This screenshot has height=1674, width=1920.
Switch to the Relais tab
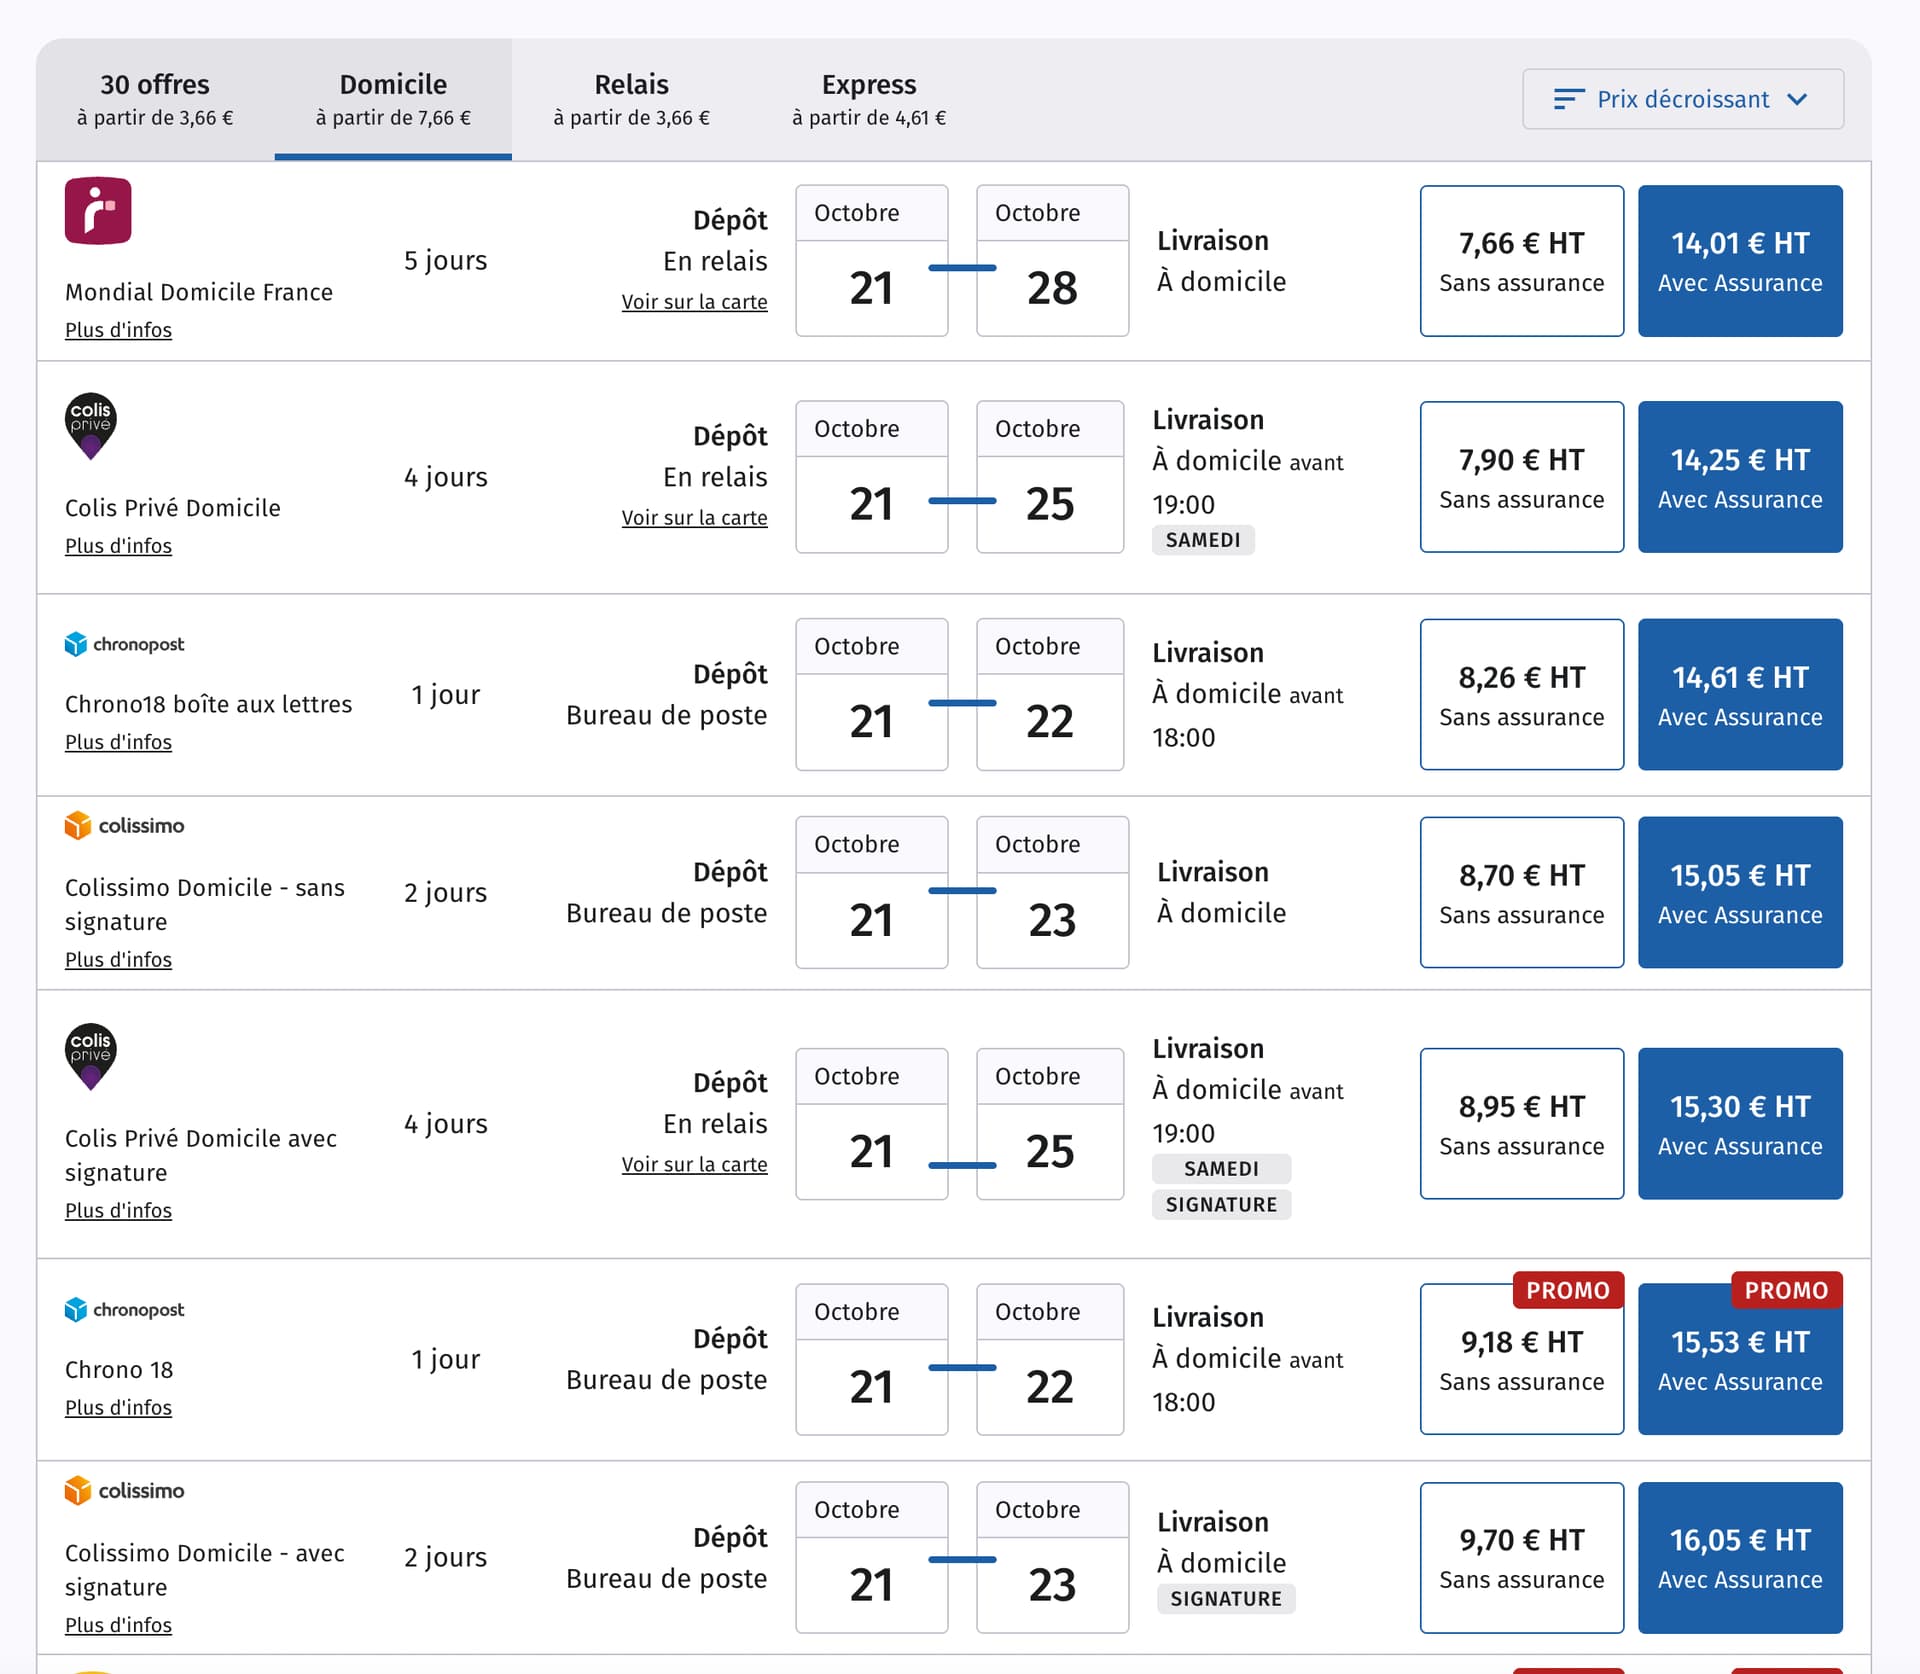pos(631,99)
